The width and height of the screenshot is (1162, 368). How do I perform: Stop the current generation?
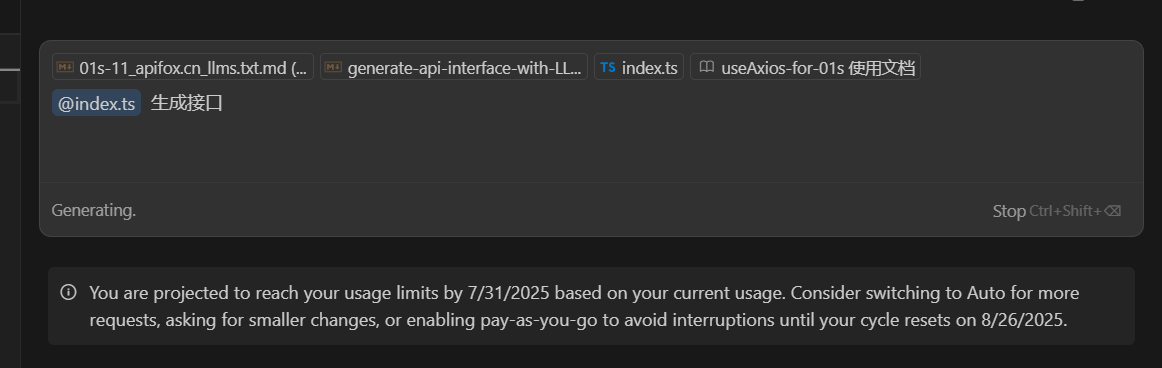pyautogui.click(x=1009, y=211)
